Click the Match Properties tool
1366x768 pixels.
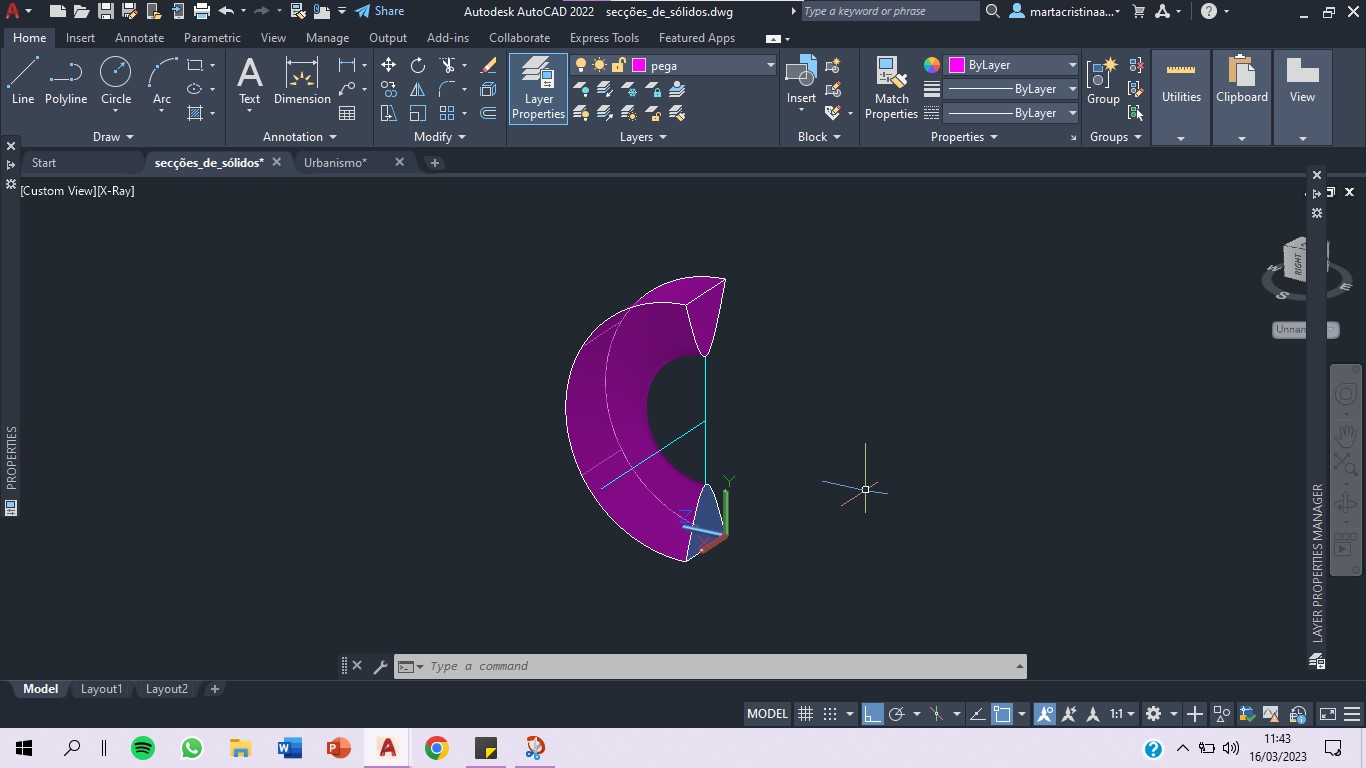click(x=891, y=88)
